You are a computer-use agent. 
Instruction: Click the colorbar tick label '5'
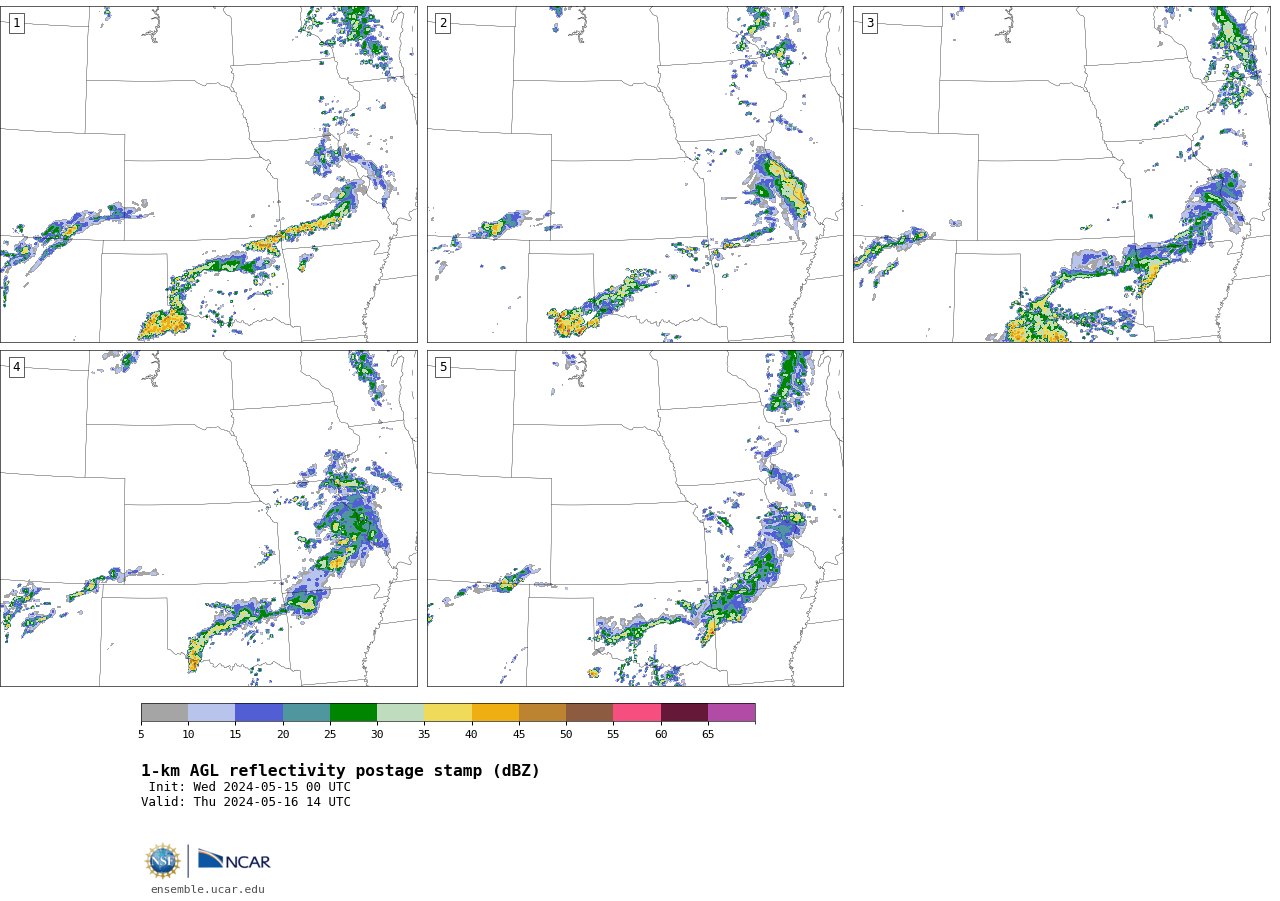[141, 735]
